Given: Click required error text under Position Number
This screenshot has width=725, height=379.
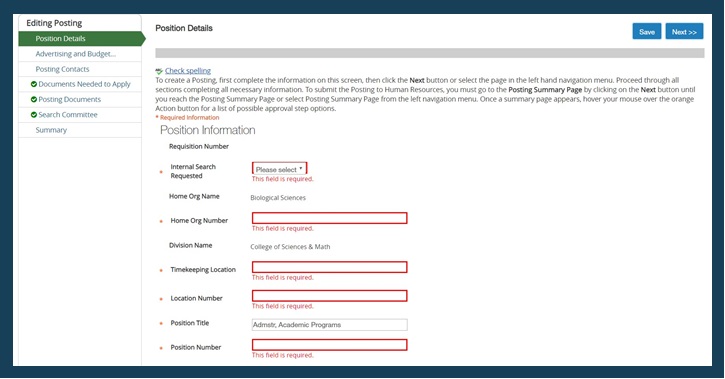Looking at the screenshot, I should (x=283, y=355).
